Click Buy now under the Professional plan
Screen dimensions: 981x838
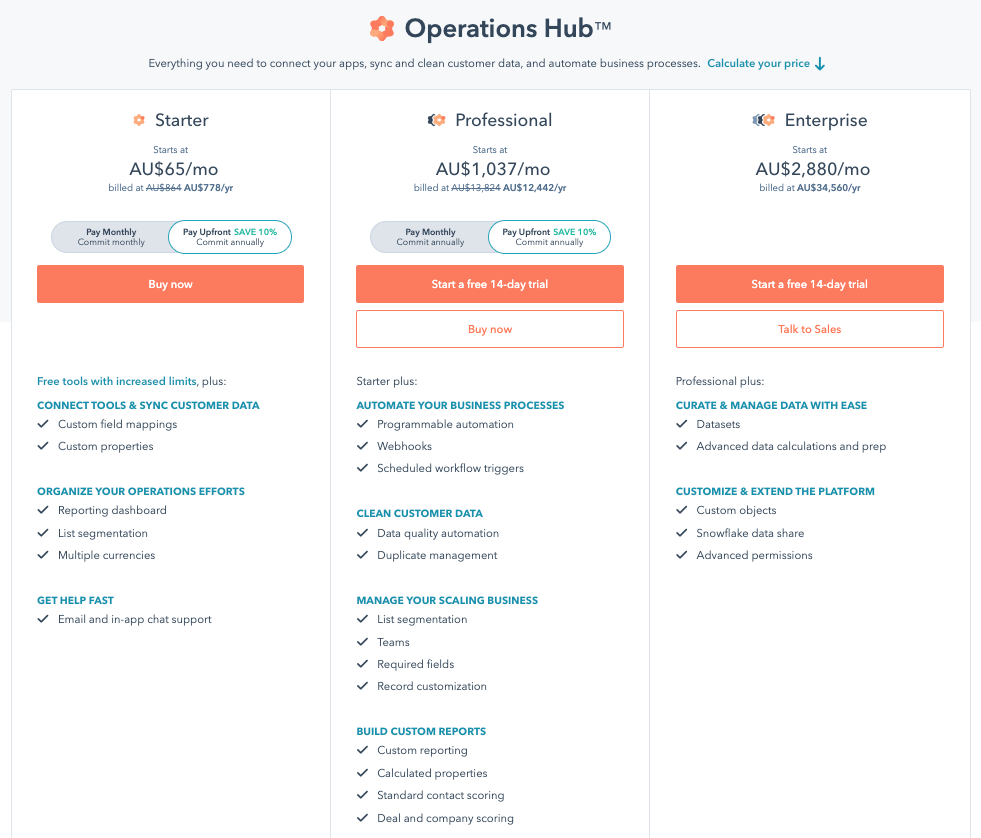click(489, 328)
